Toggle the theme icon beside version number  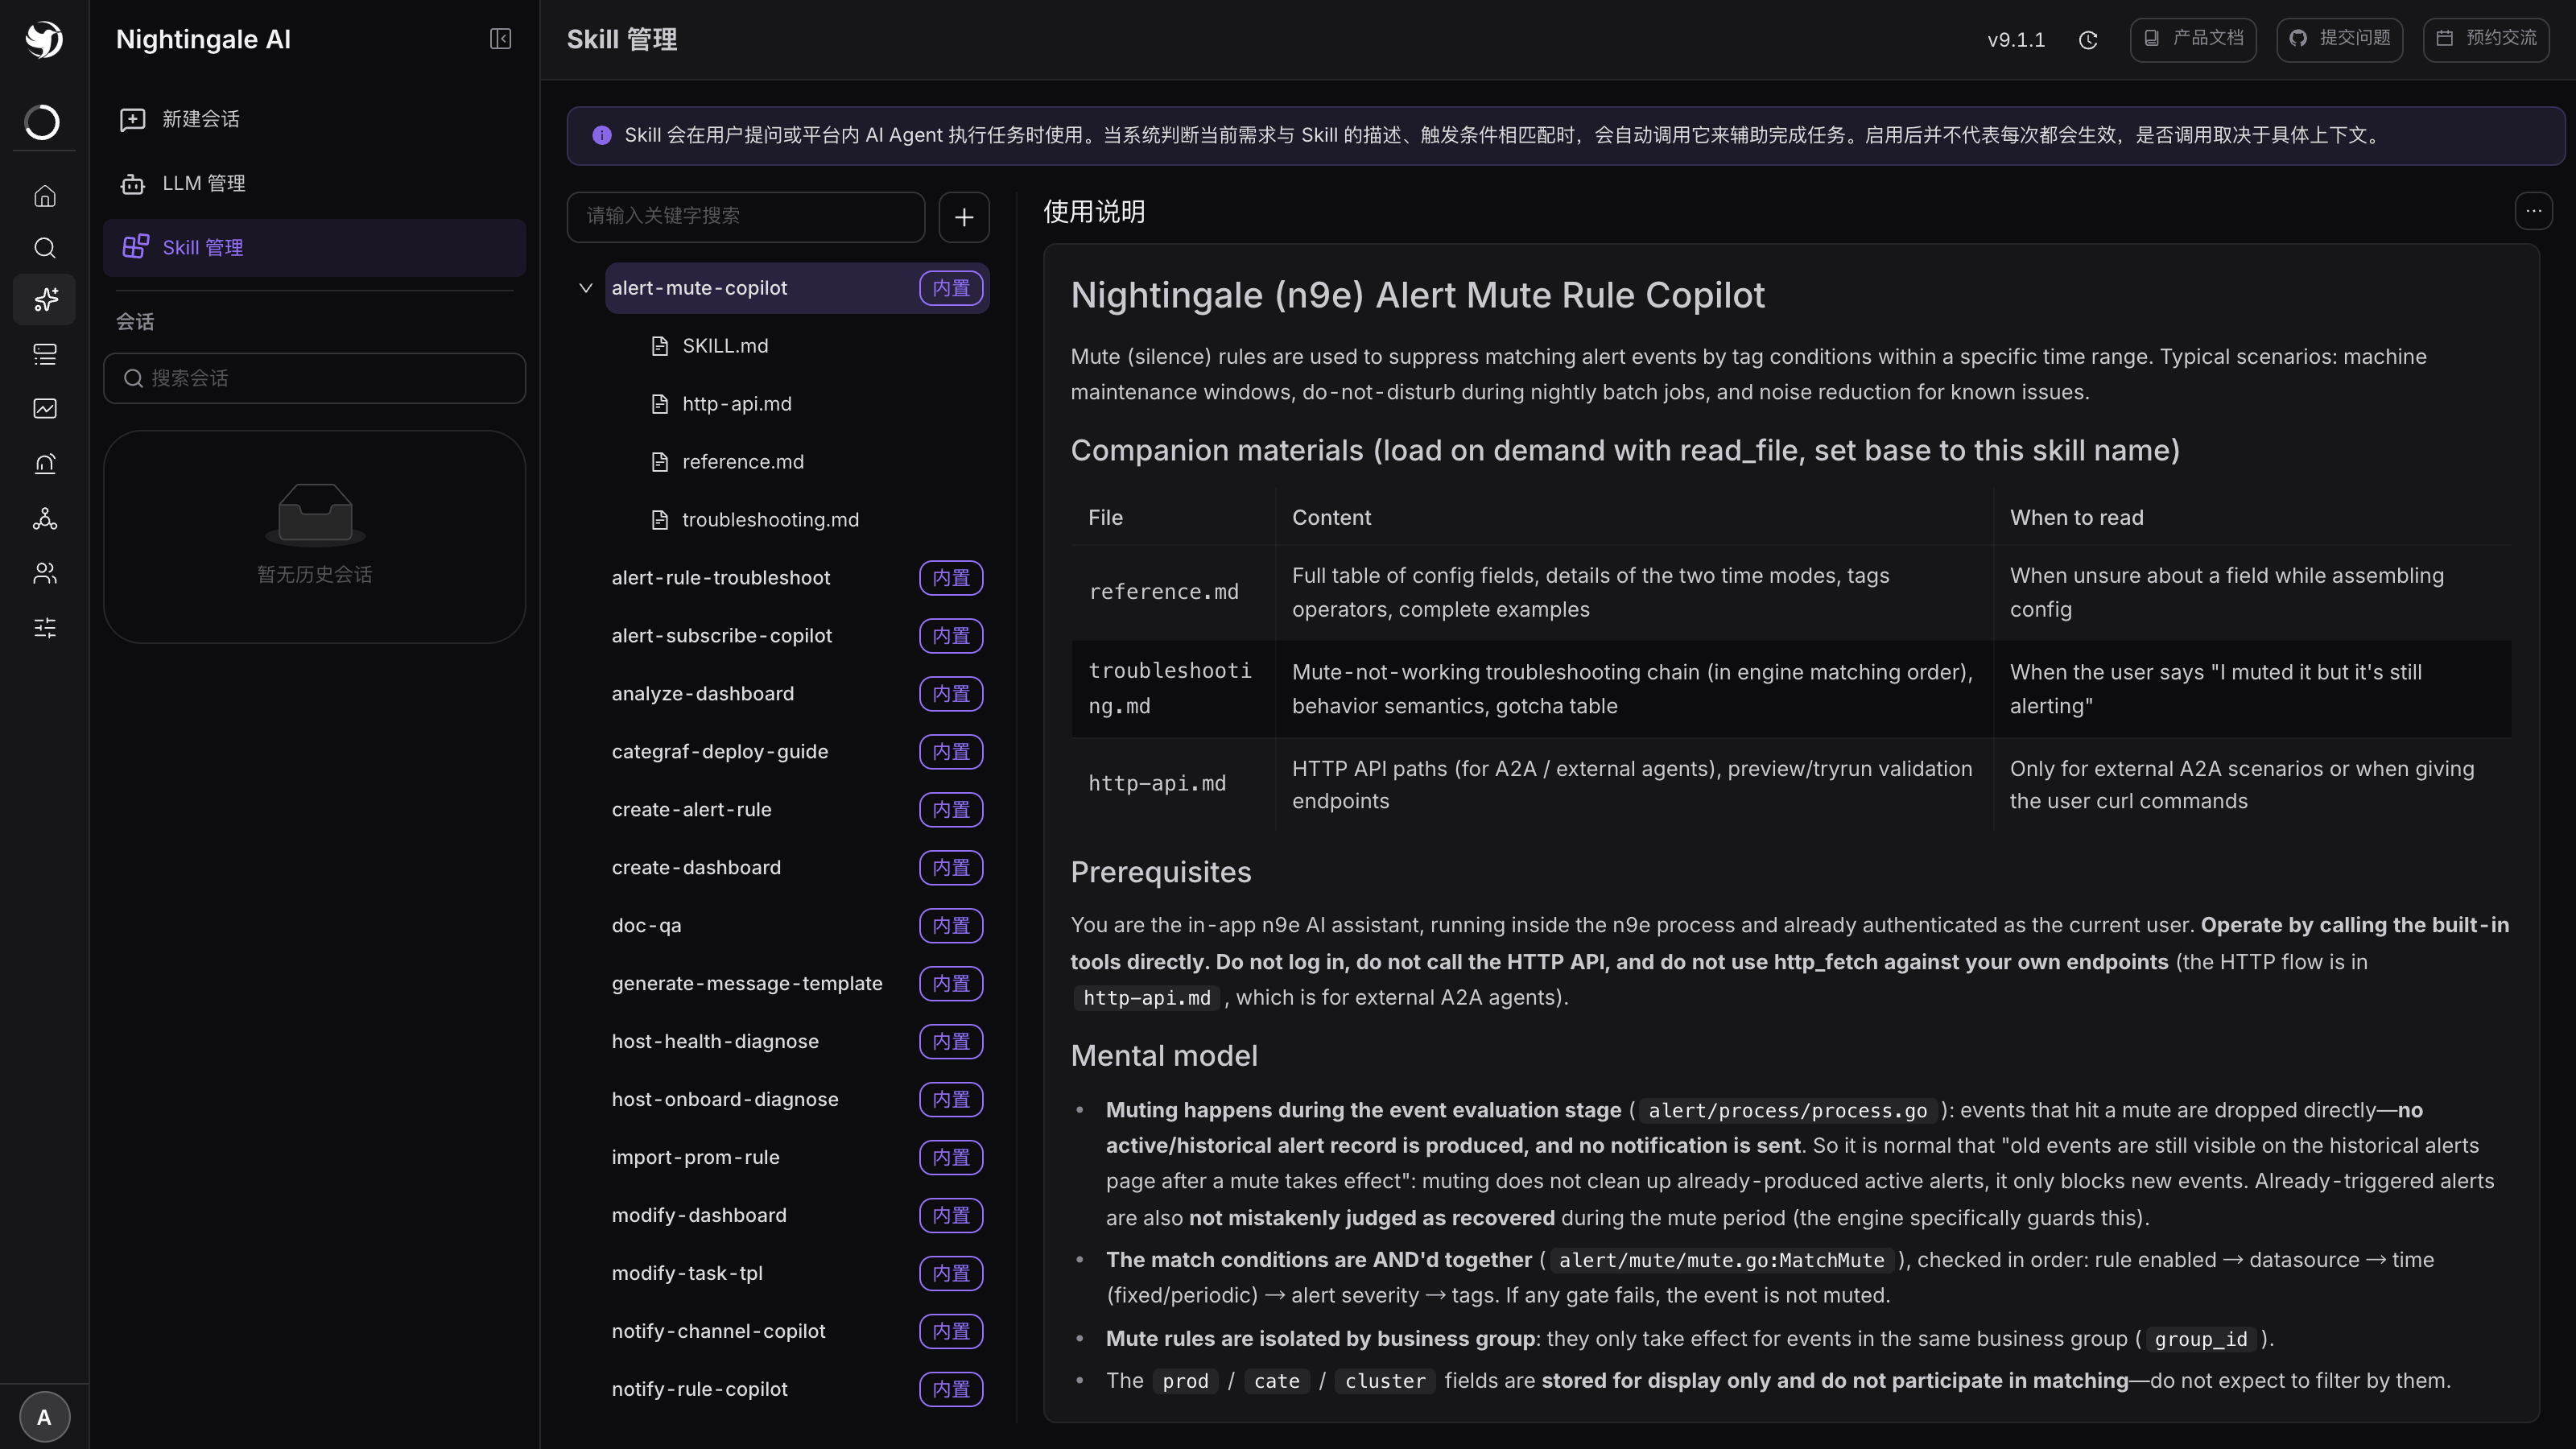pos(2088,40)
